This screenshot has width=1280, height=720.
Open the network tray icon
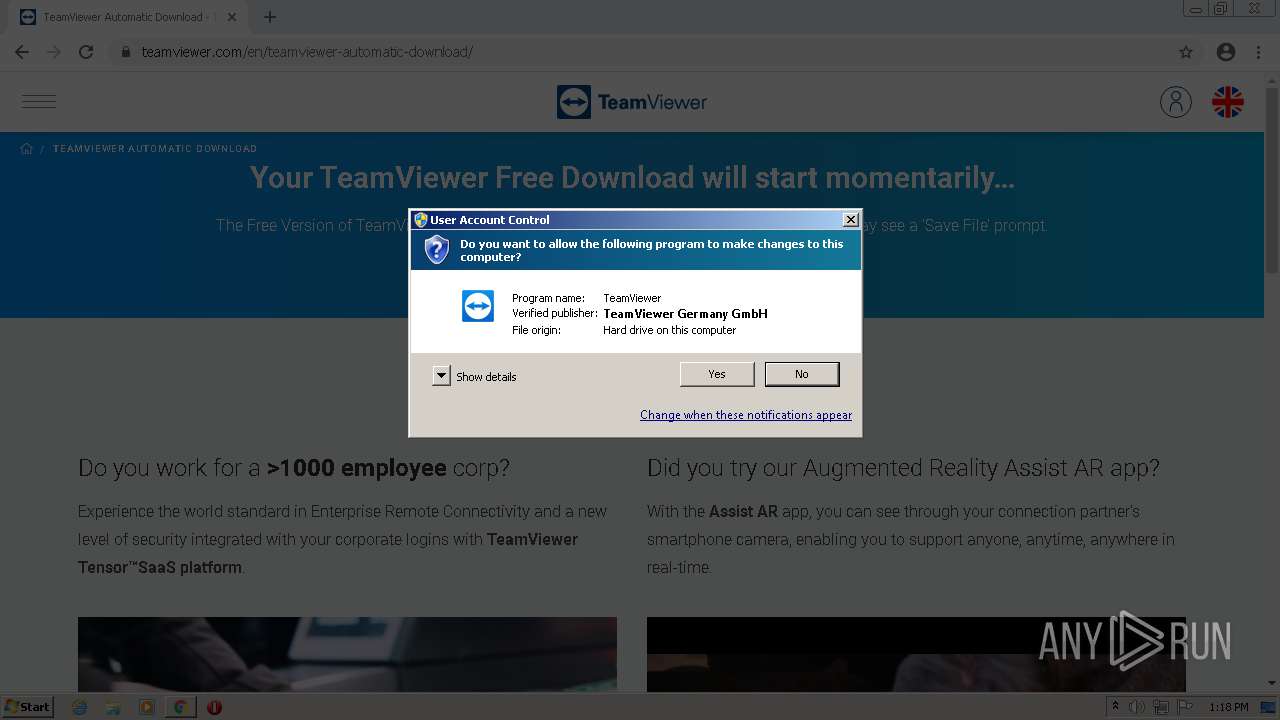coord(1160,707)
